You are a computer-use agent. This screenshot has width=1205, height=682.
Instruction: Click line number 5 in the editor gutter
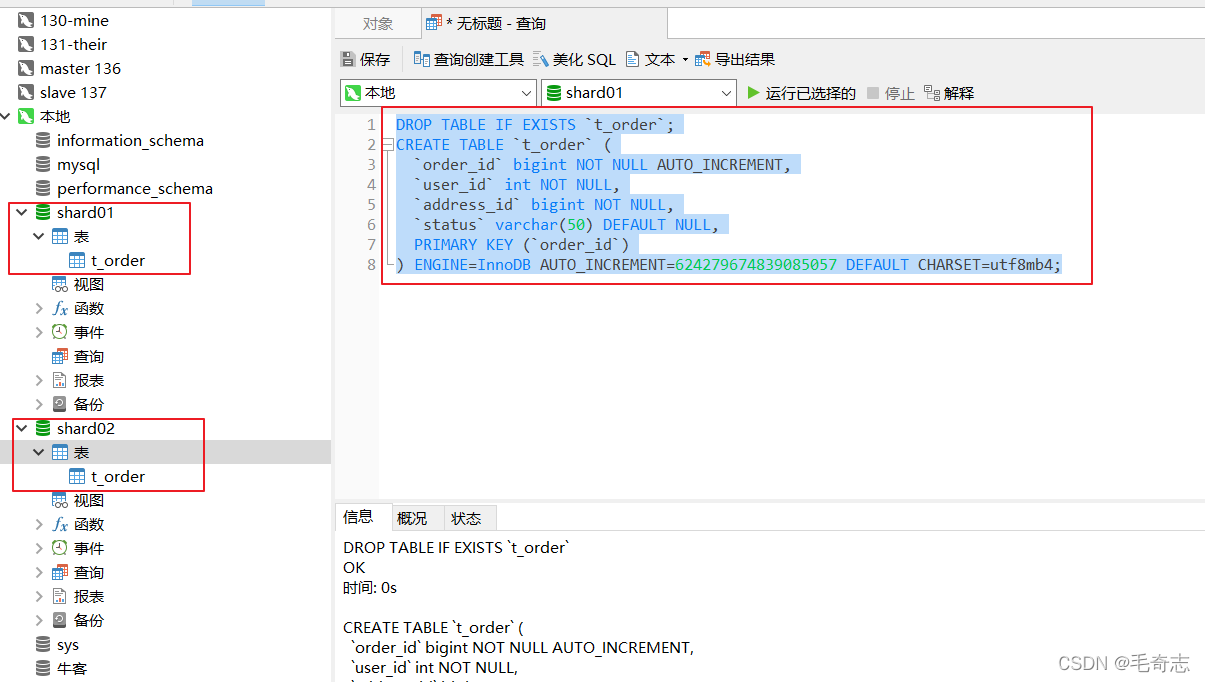tap(371, 205)
